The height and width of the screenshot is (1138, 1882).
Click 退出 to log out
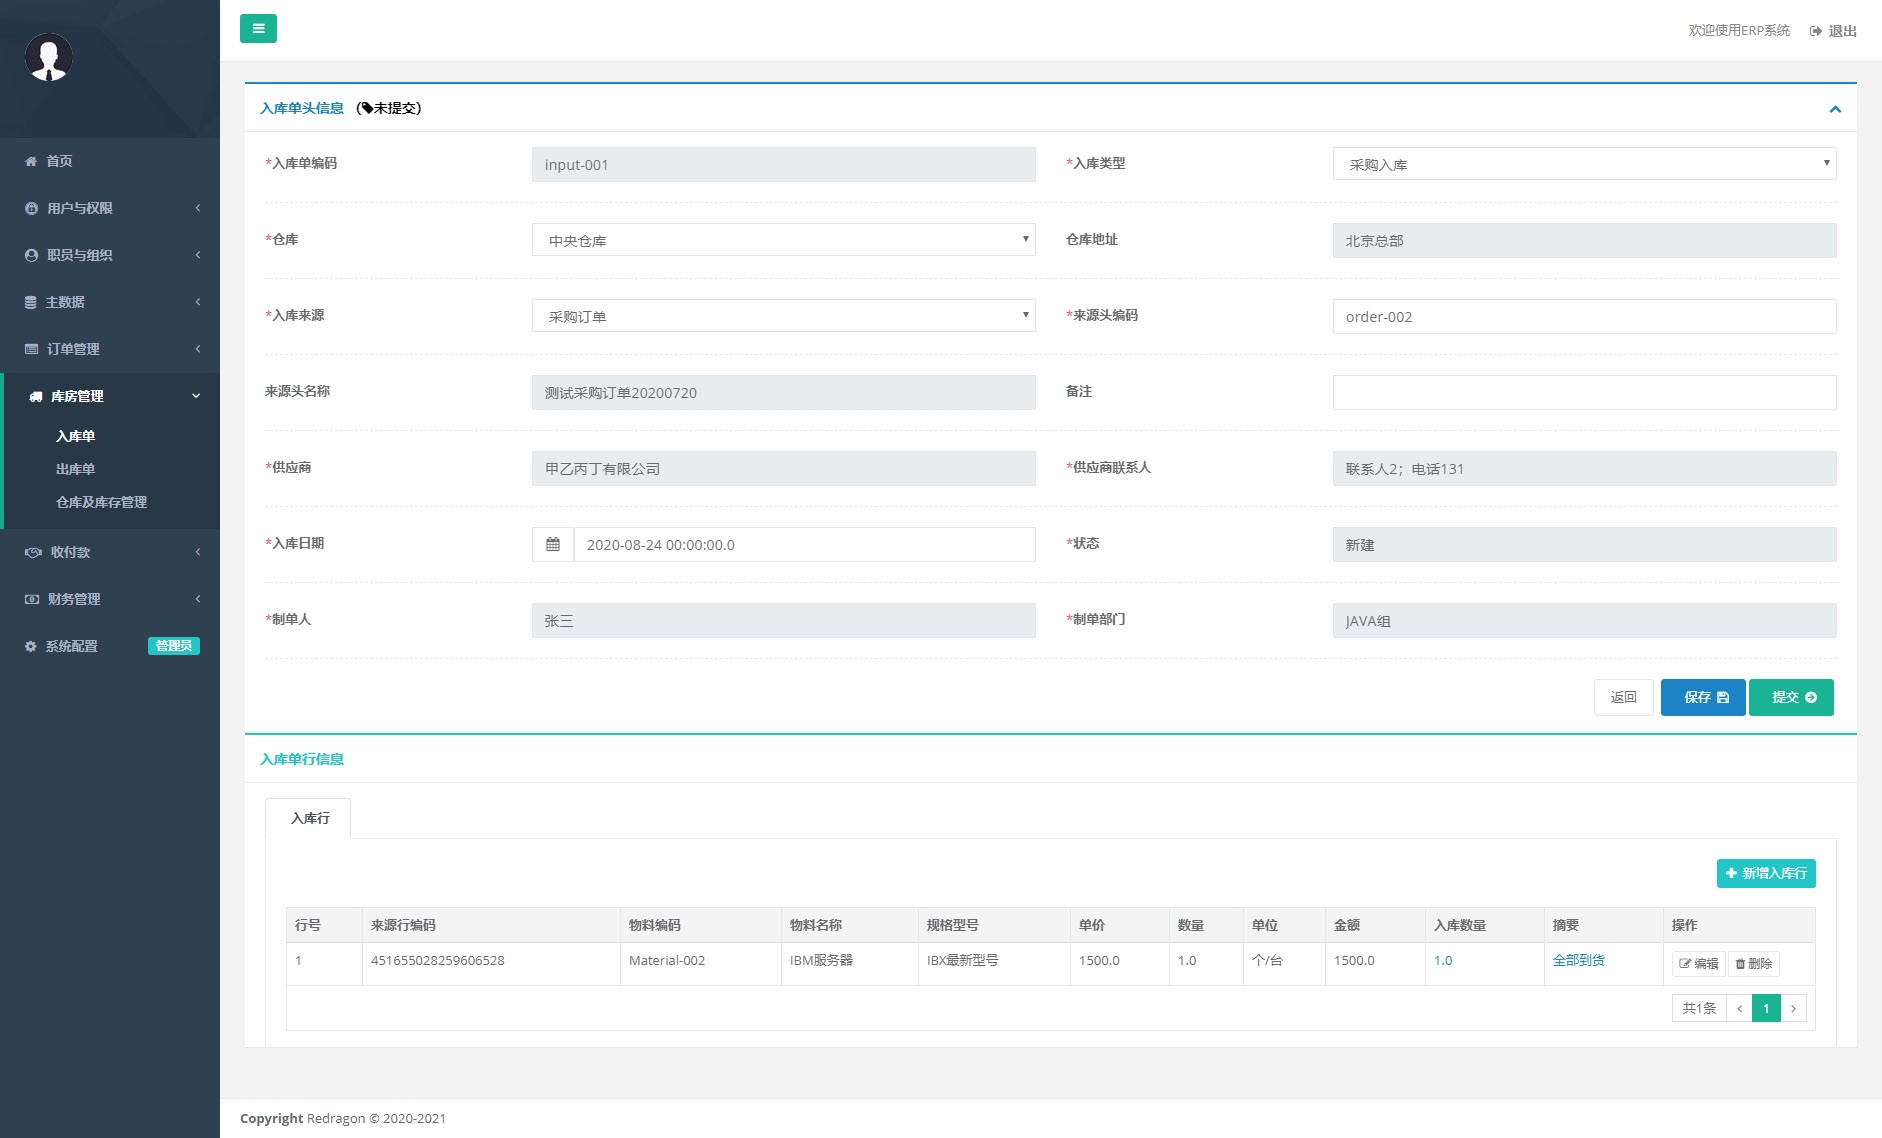point(1833,31)
